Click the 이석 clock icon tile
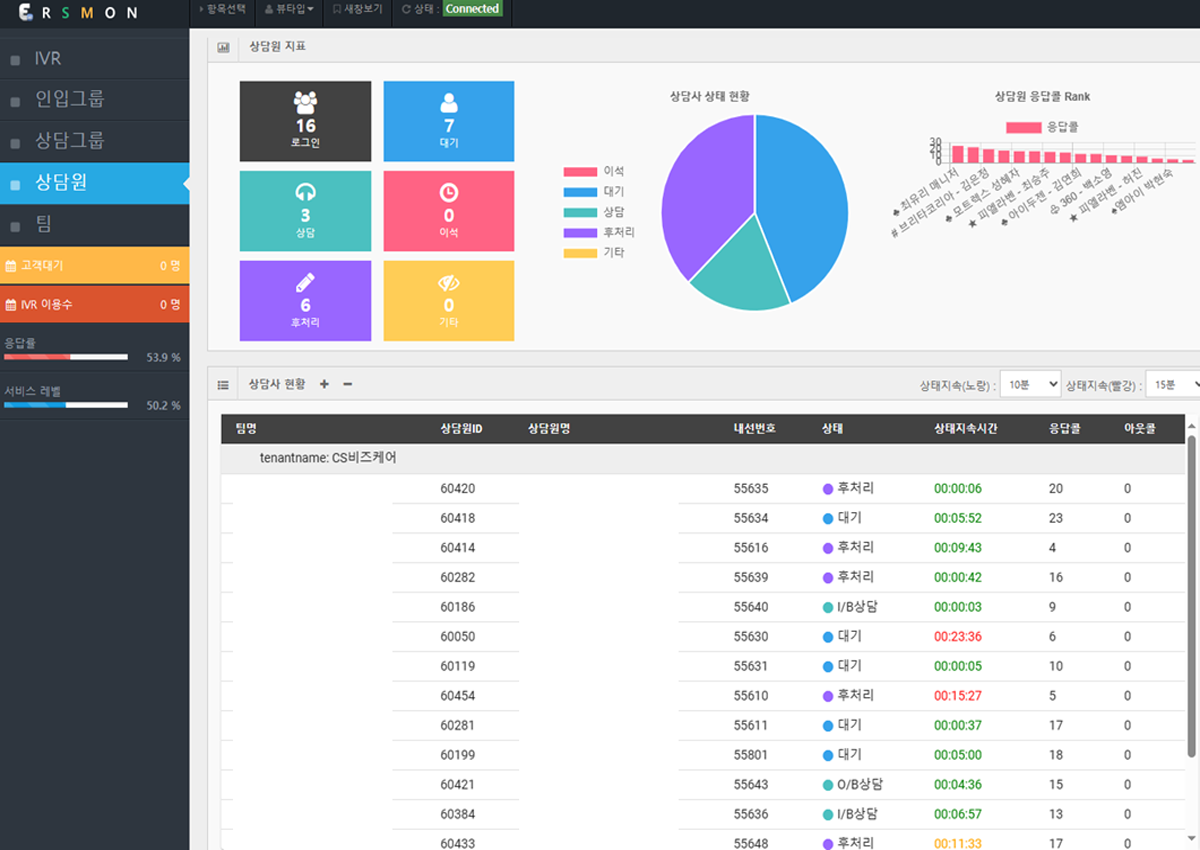 (x=449, y=211)
